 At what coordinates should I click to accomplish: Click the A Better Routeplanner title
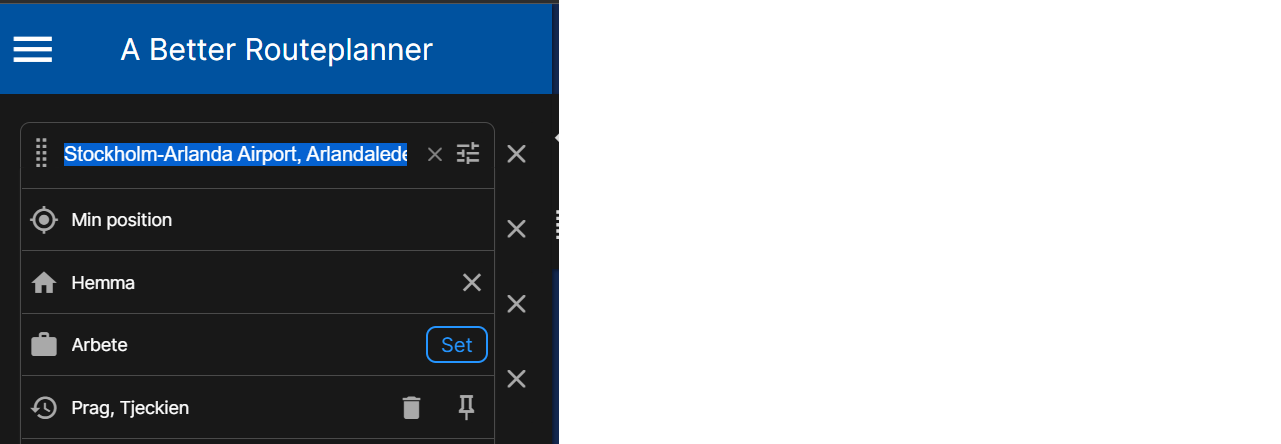276,49
